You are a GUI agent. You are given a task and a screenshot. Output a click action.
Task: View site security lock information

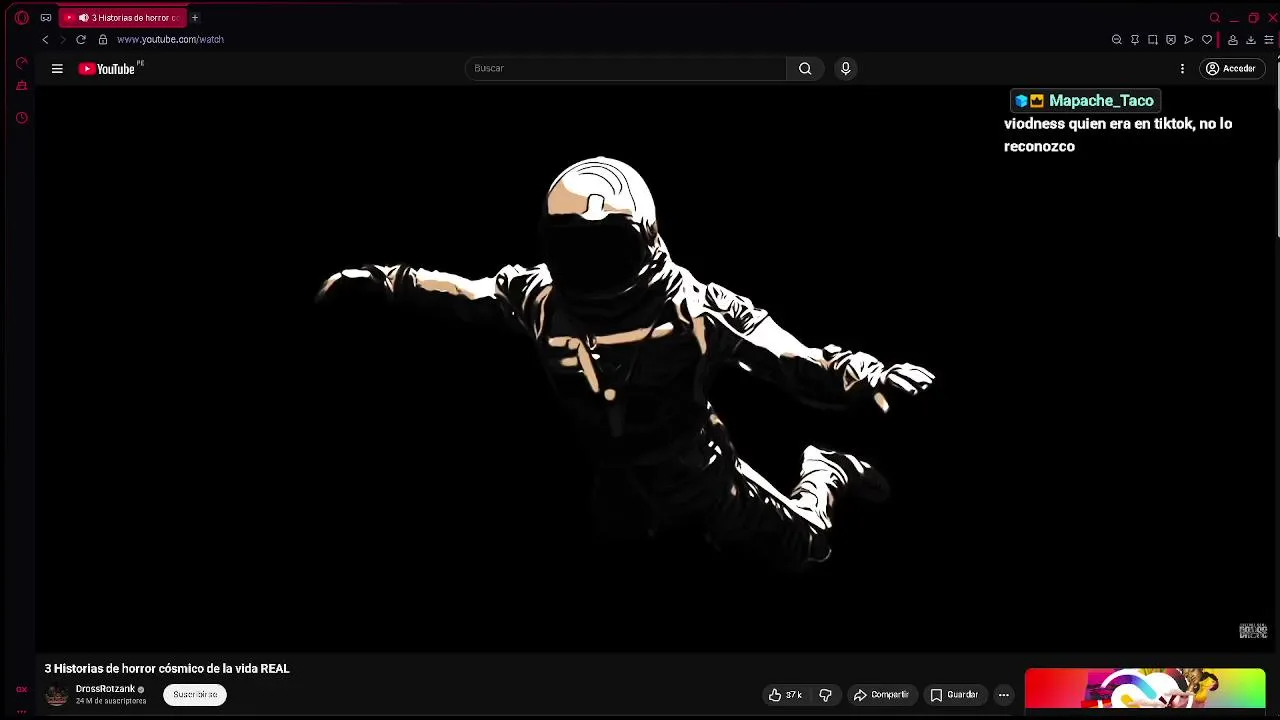pos(102,39)
